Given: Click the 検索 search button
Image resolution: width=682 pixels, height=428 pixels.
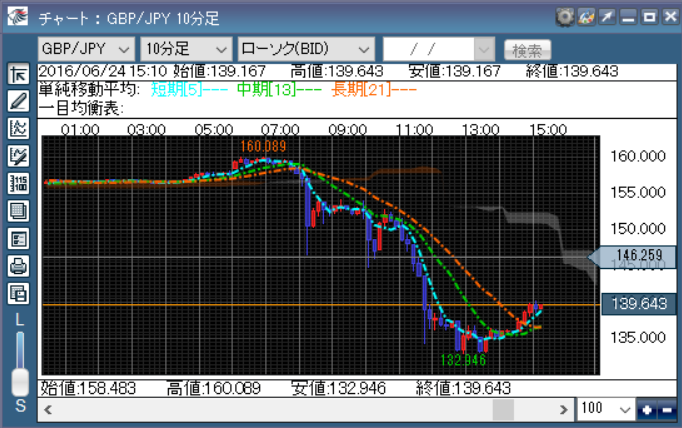Looking at the screenshot, I should 527,49.
